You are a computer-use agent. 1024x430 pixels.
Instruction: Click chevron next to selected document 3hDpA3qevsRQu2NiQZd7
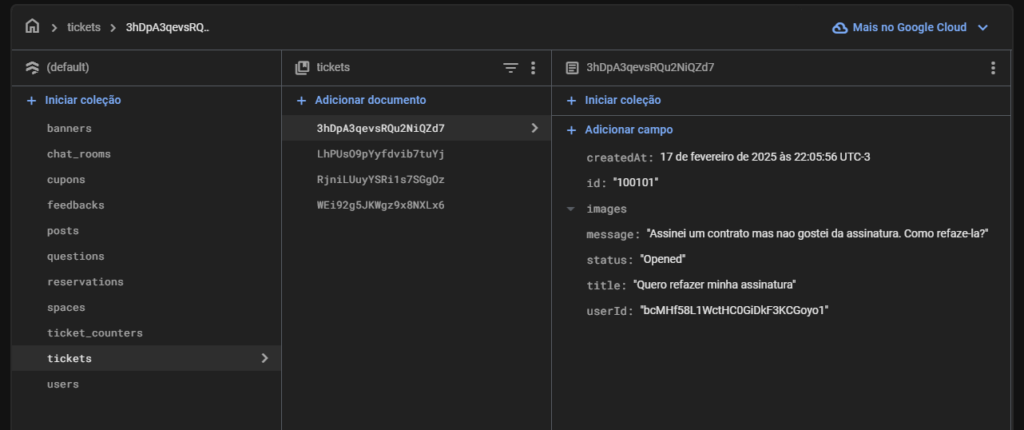tap(534, 128)
